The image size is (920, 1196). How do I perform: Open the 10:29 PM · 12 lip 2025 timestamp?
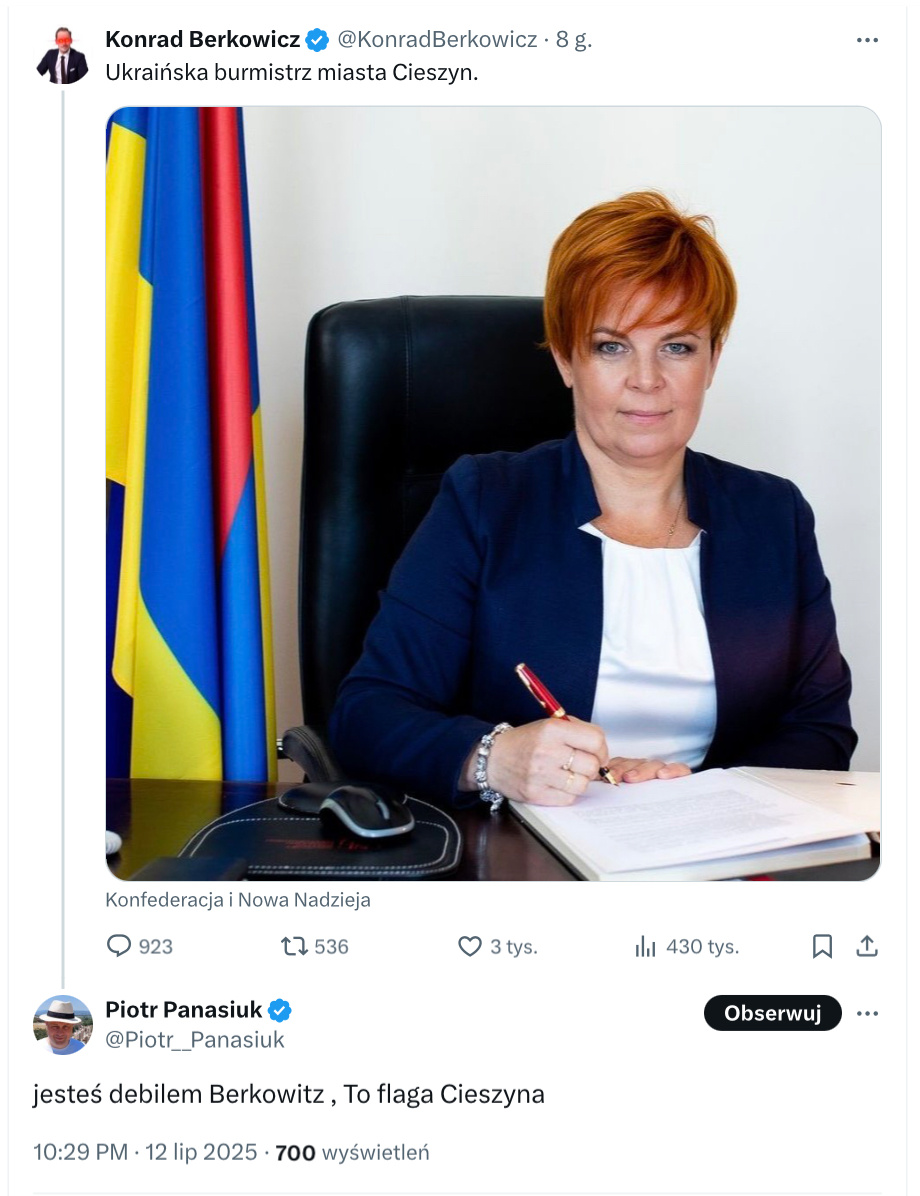click(x=145, y=1152)
